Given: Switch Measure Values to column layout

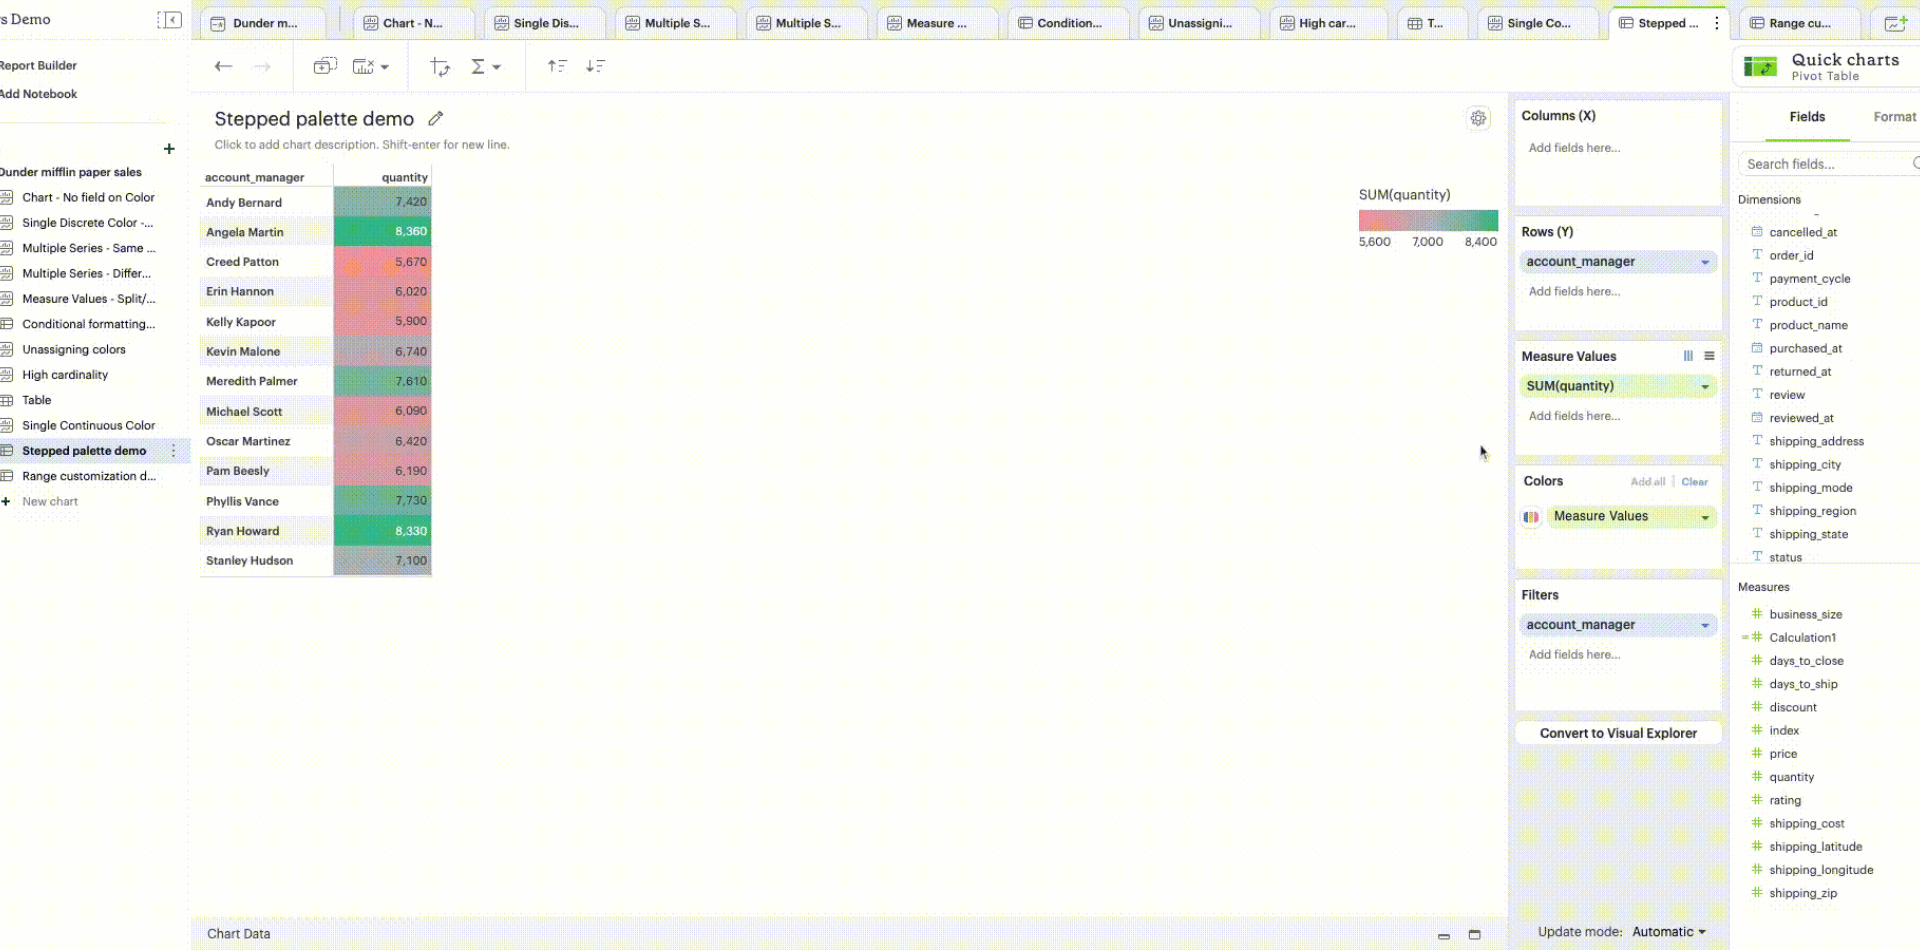Looking at the screenshot, I should point(1688,356).
